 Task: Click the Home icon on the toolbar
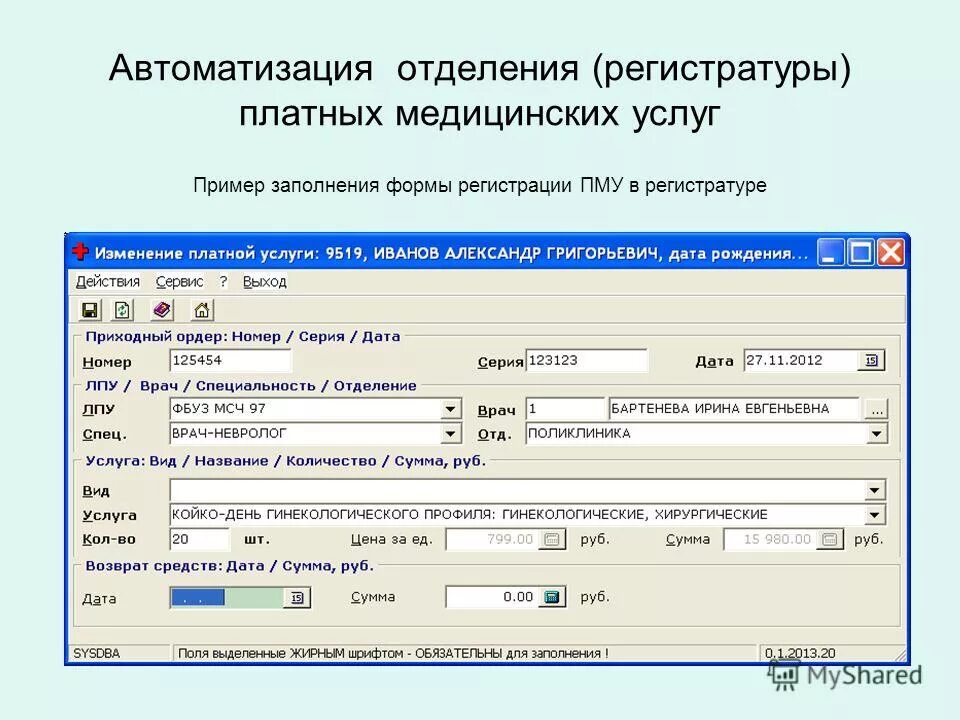pos(200,309)
